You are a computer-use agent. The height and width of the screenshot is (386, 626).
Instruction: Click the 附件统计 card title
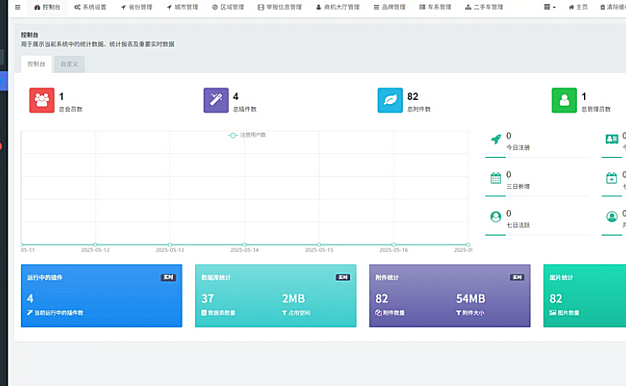click(387, 277)
